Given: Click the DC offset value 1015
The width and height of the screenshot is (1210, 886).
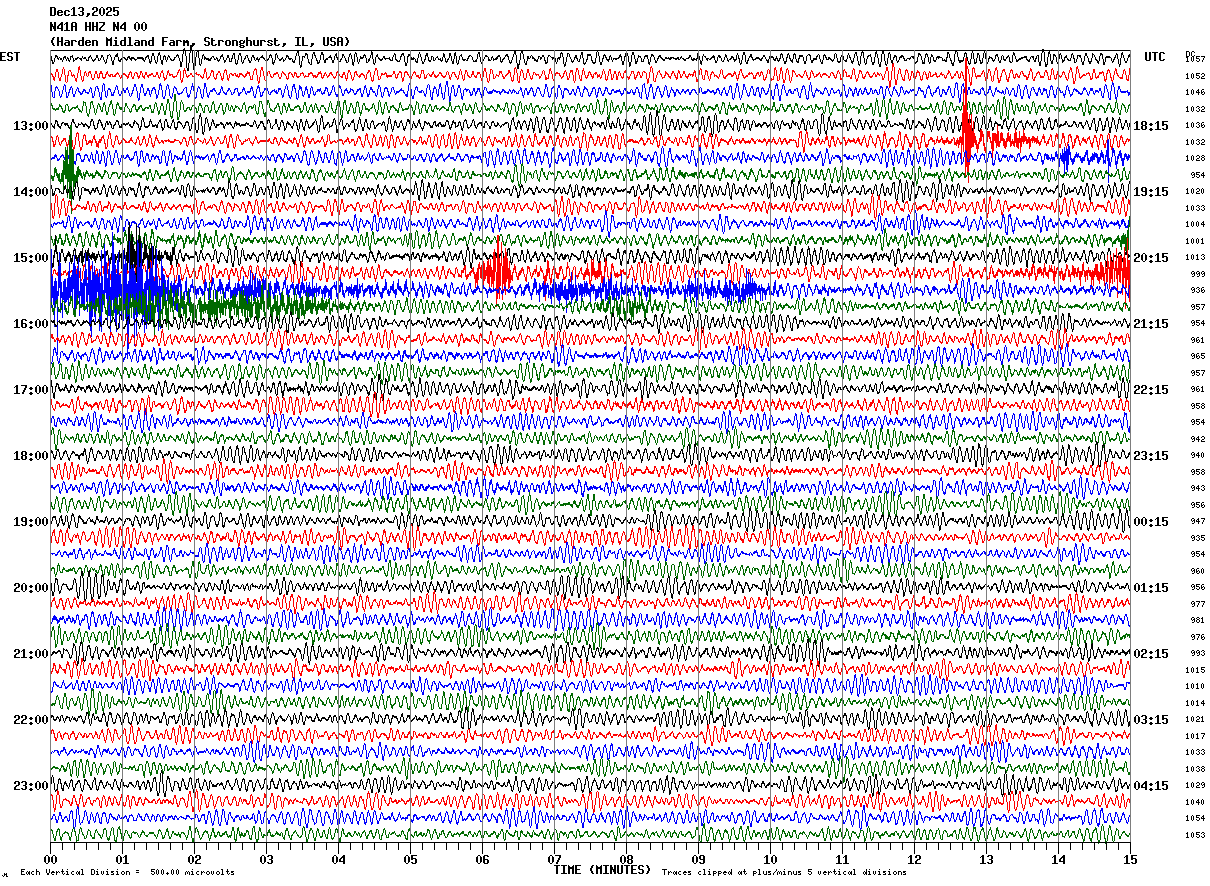Looking at the screenshot, I should (x=1195, y=670).
